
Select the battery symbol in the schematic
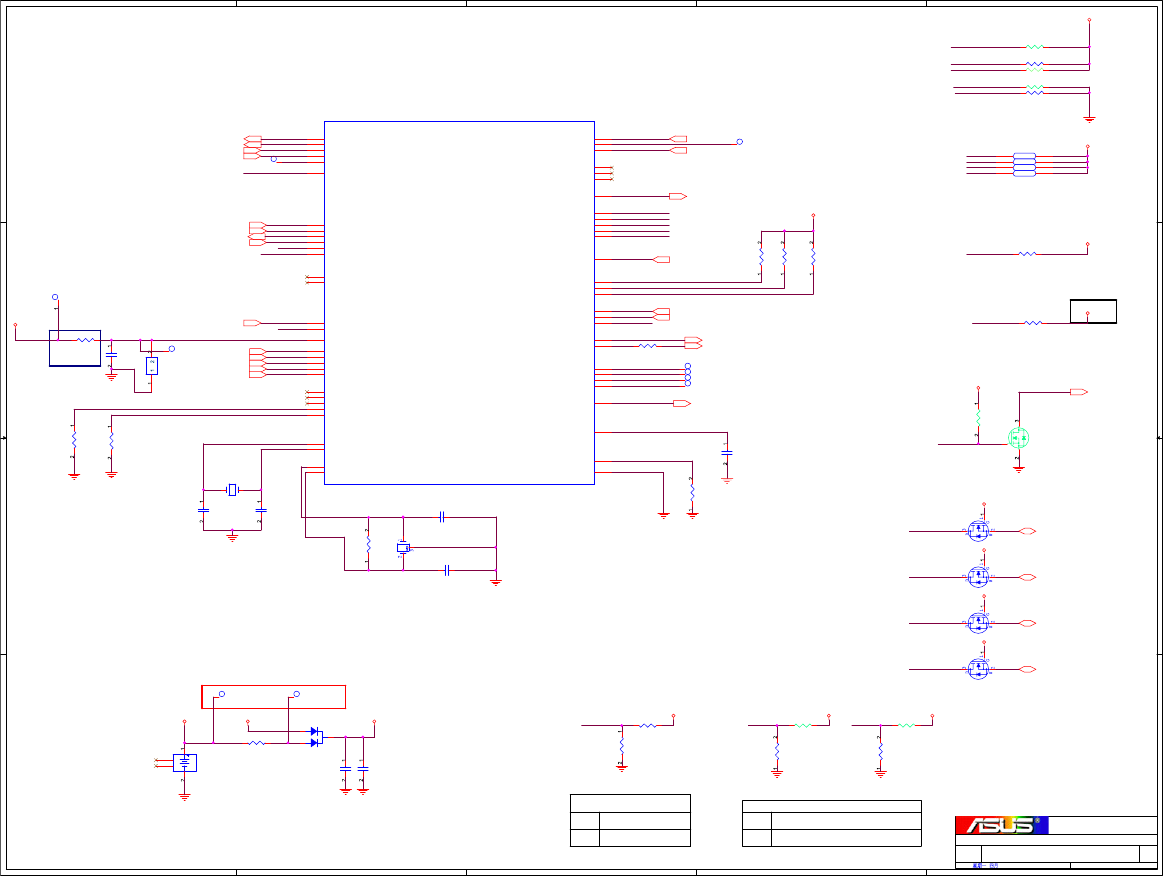point(185,763)
